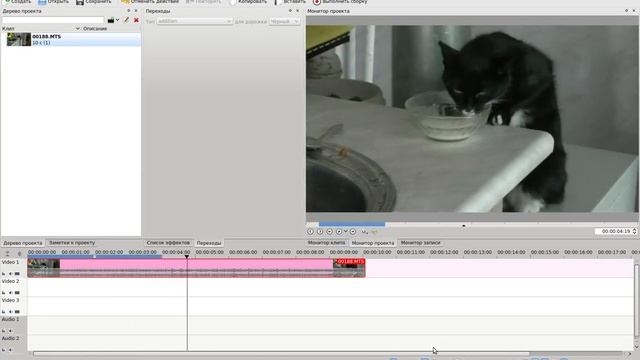Click the timeline horizontal scrollbar
Viewport: 640px width, 360px height.
click(282, 354)
